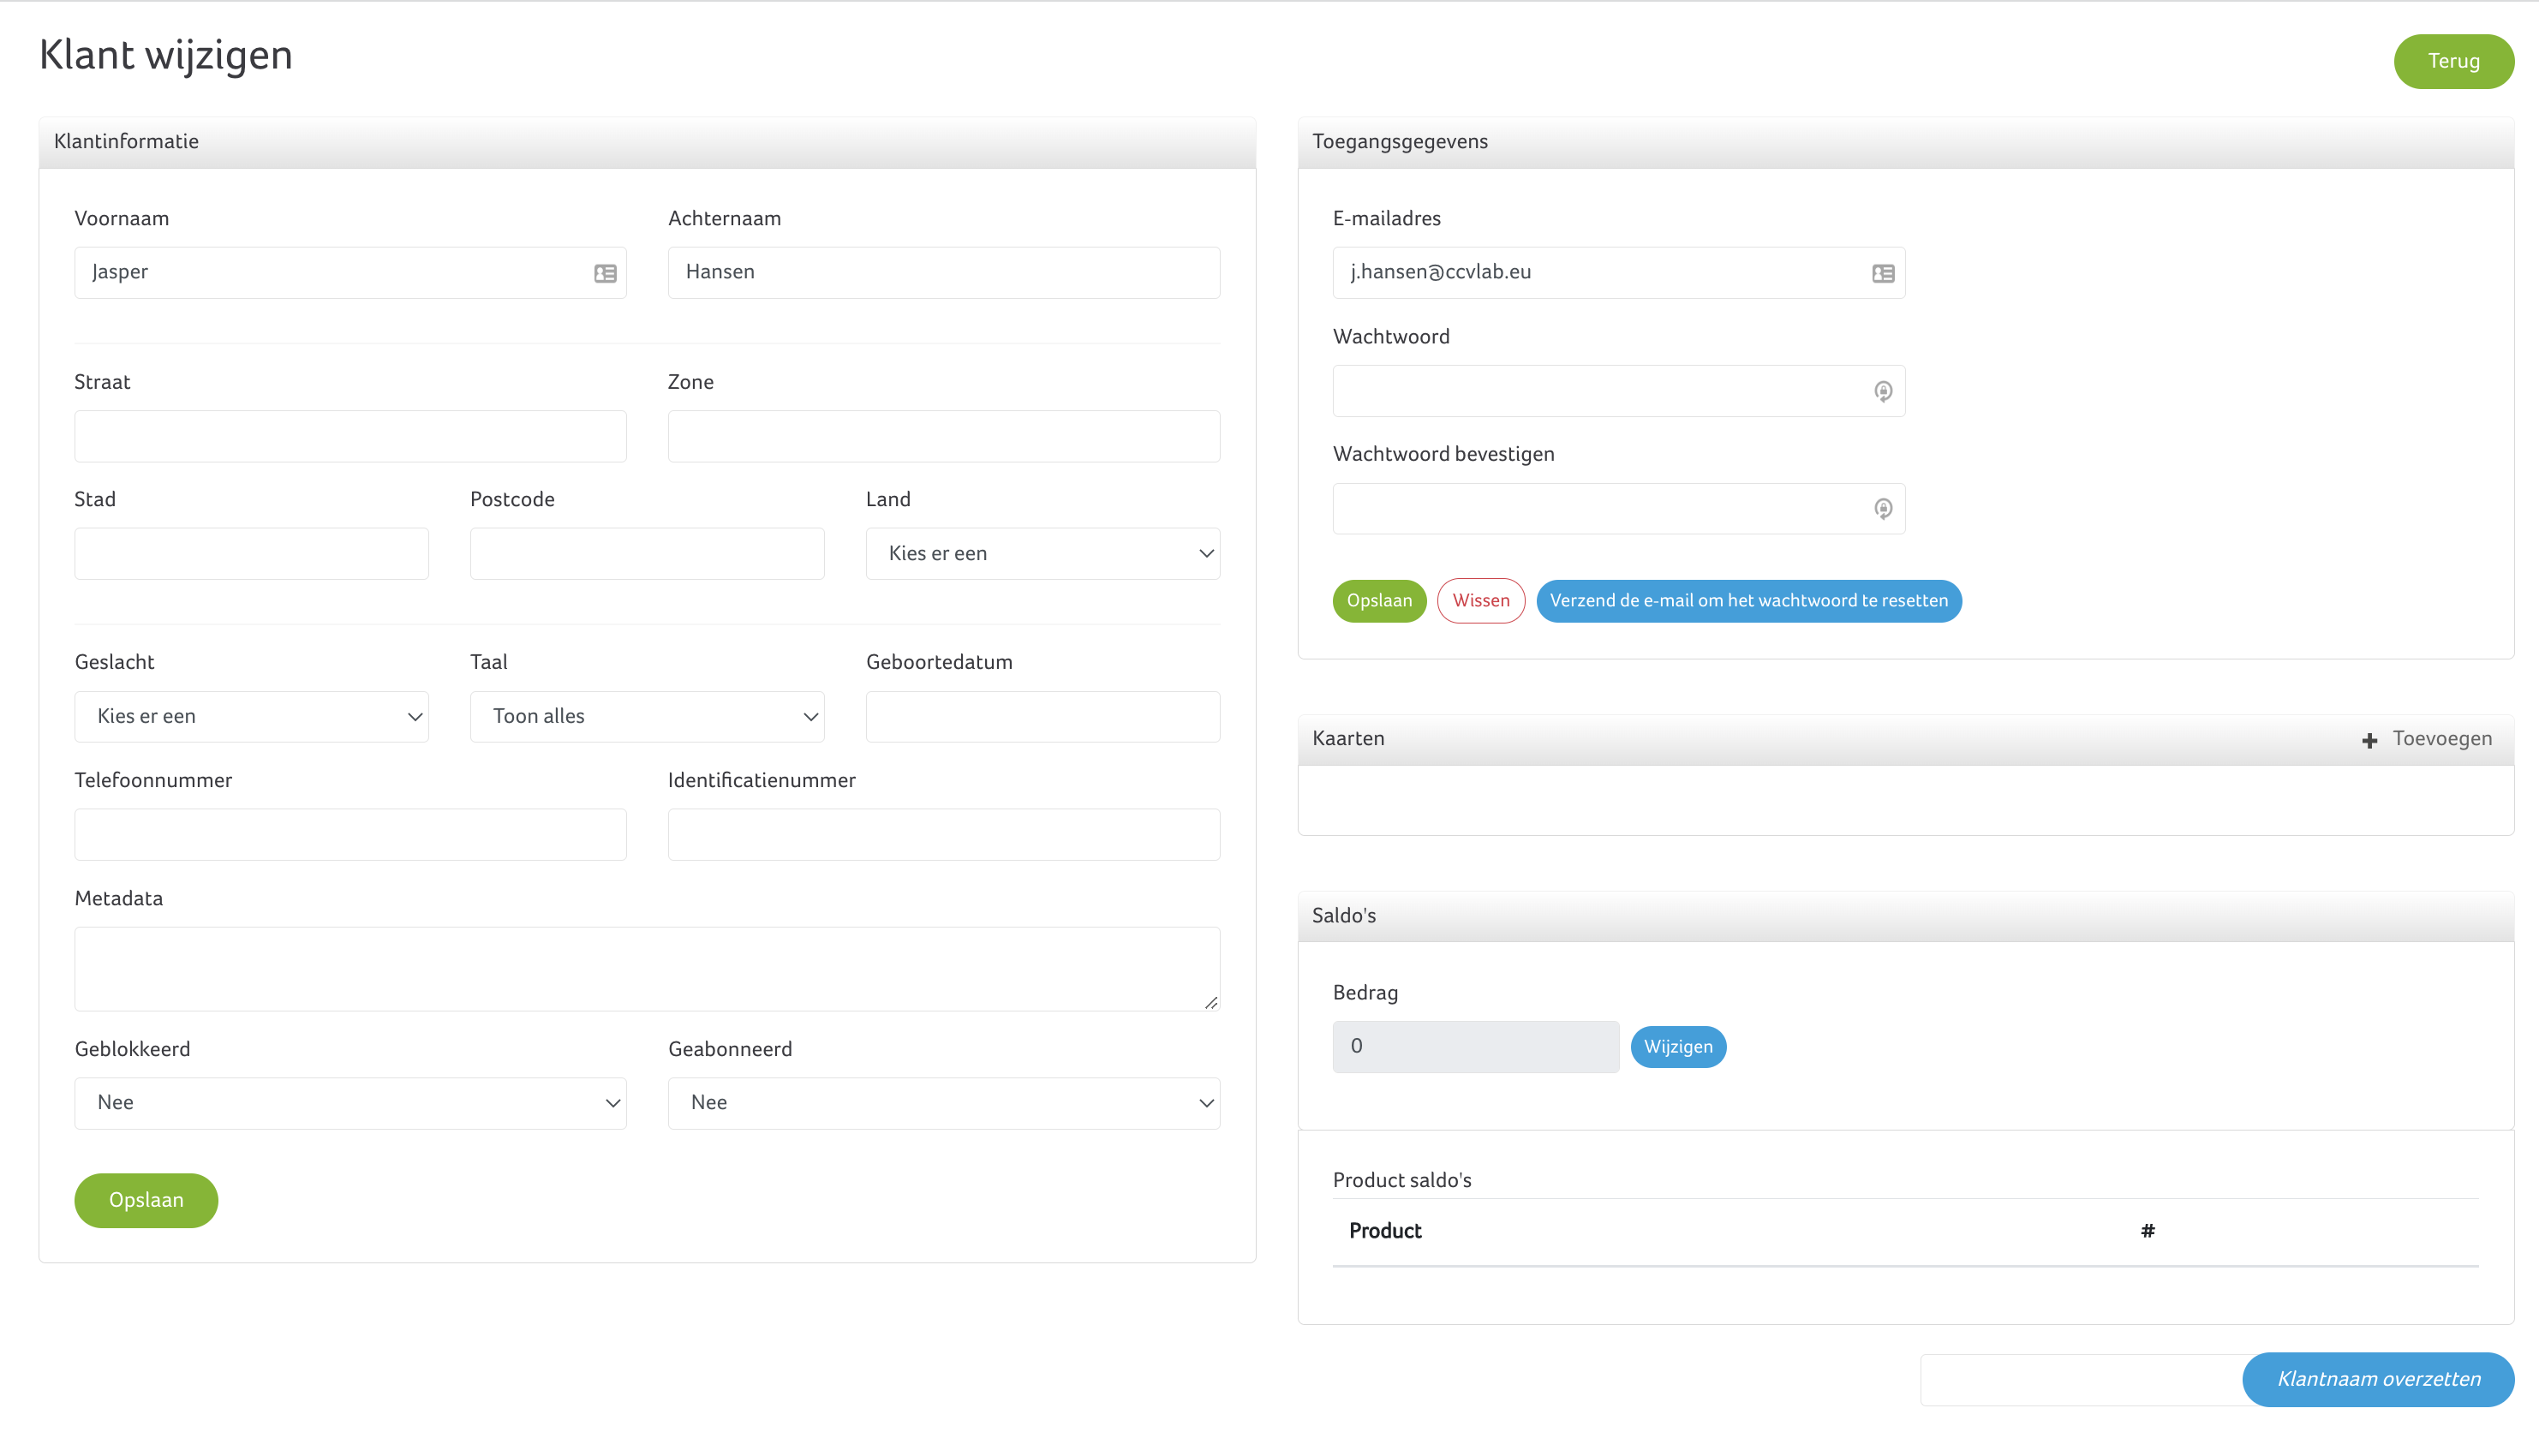The height and width of the screenshot is (1456, 2539).
Task: Open the Geblokkeerd dropdown
Action: click(350, 1102)
